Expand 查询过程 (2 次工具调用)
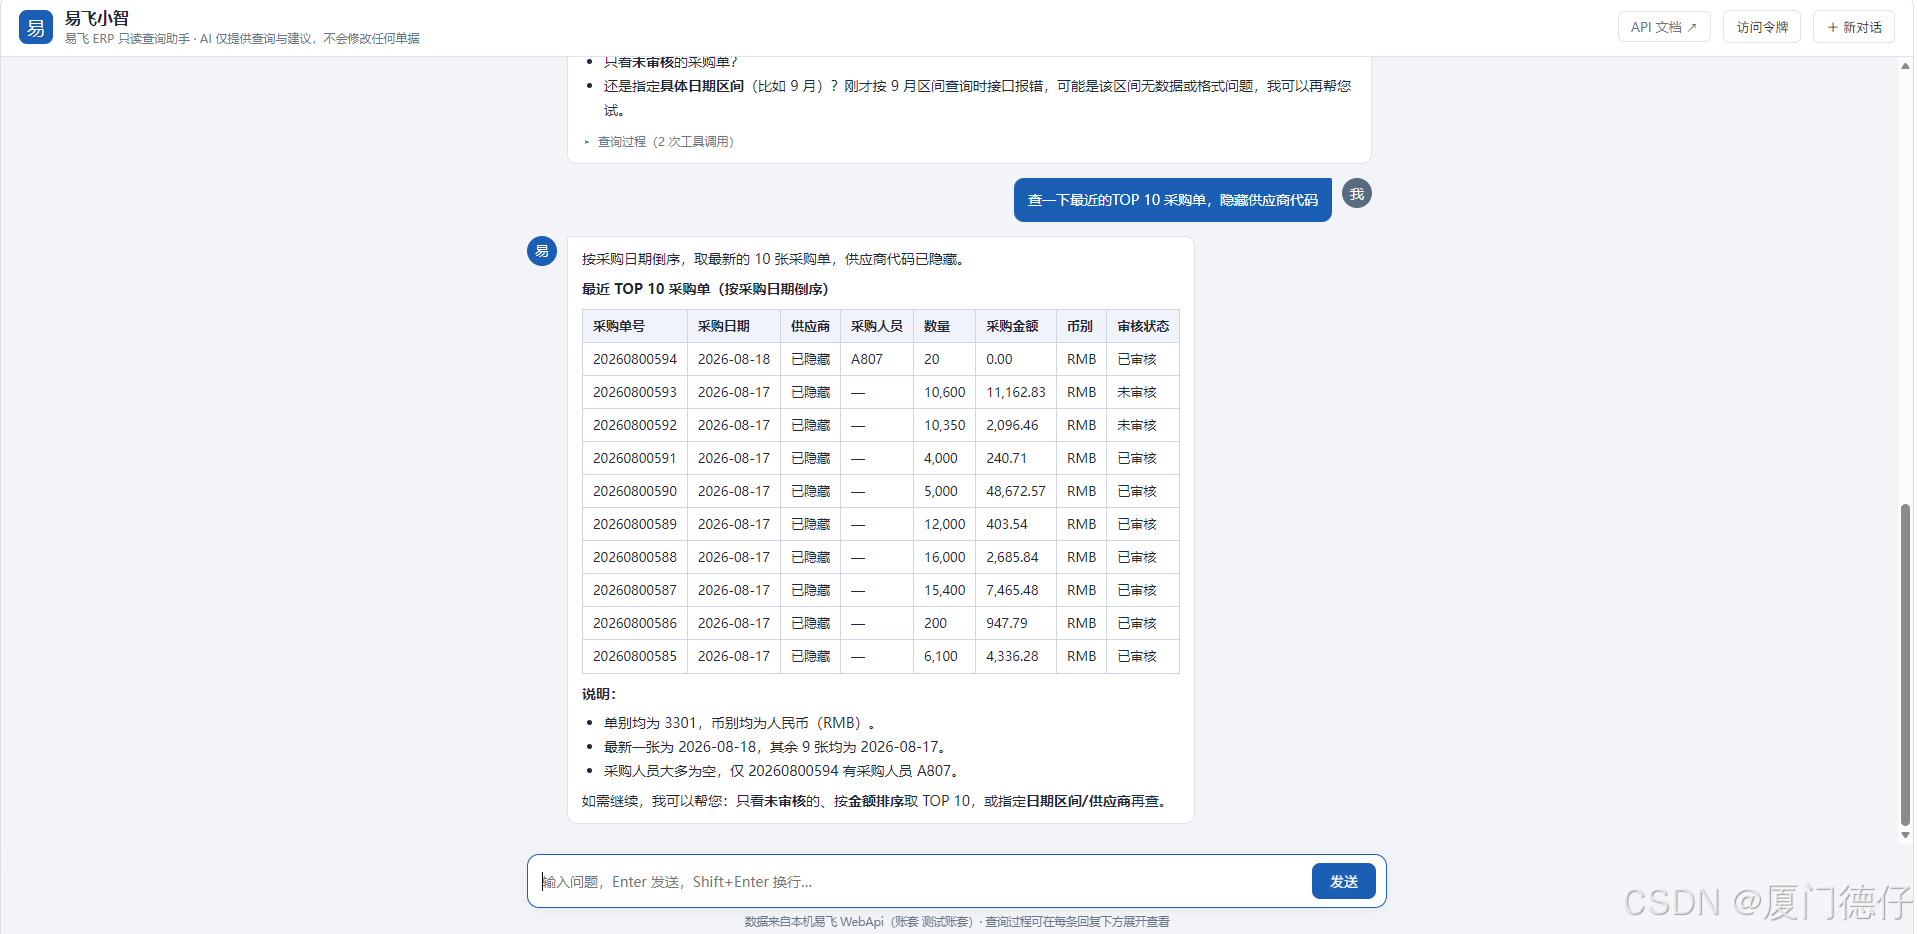This screenshot has height=934, width=1917. [659, 142]
